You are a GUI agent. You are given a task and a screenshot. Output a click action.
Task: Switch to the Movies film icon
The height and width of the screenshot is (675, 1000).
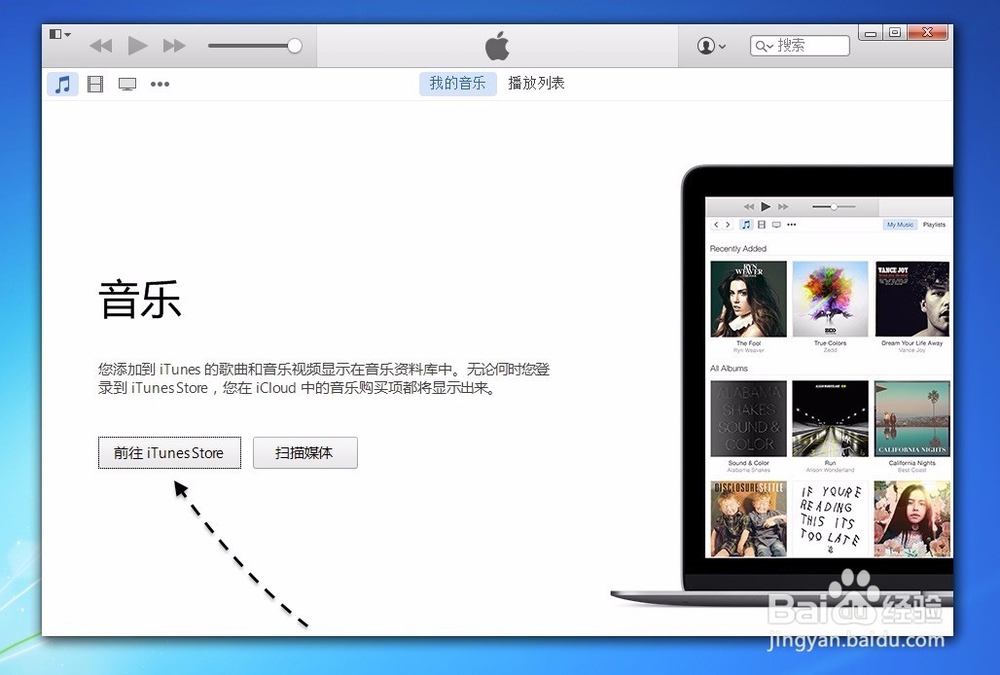[x=95, y=84]
